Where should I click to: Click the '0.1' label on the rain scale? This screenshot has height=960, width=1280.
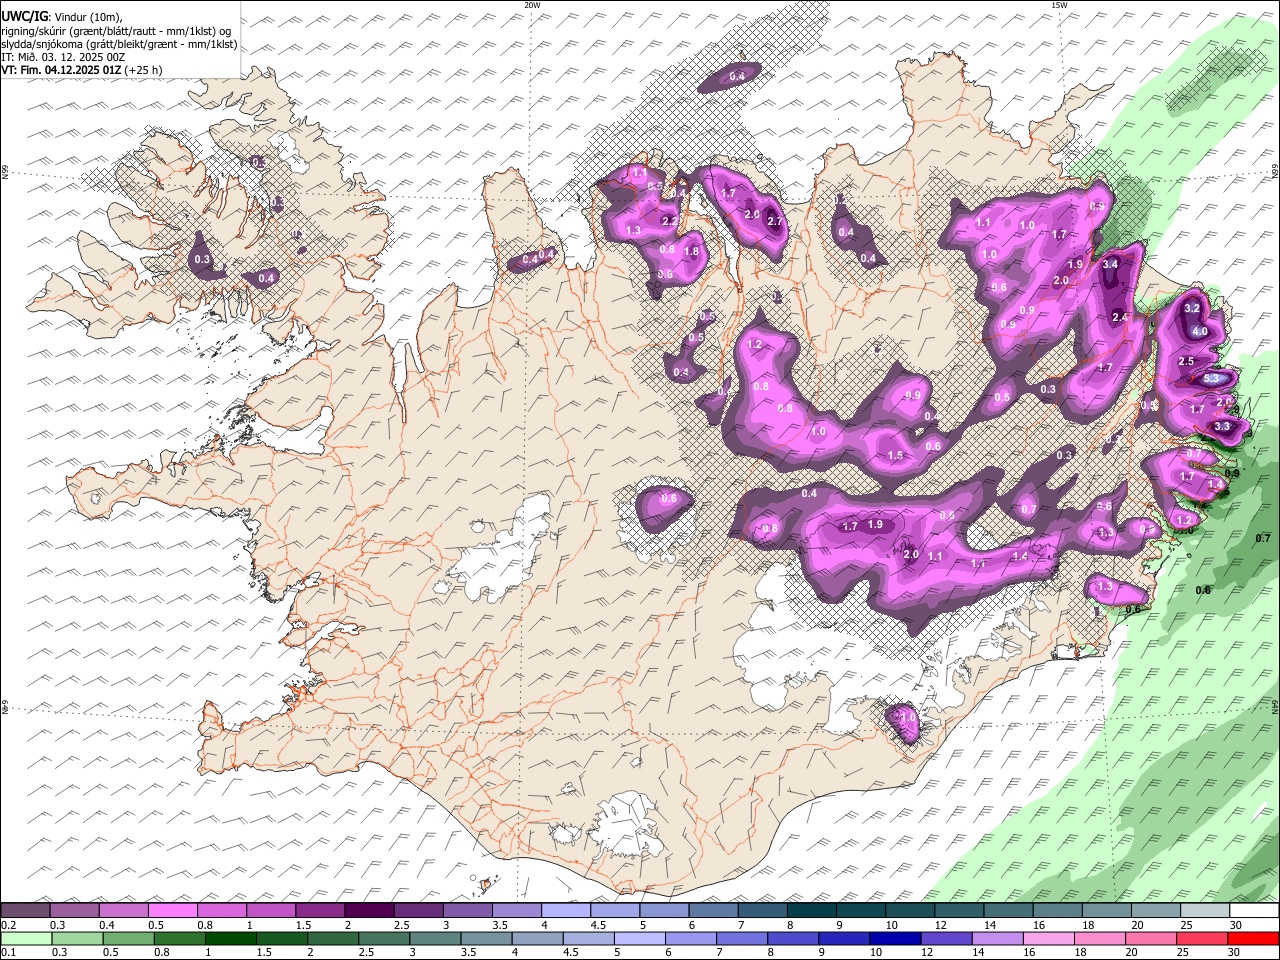(x=8, y=953)
